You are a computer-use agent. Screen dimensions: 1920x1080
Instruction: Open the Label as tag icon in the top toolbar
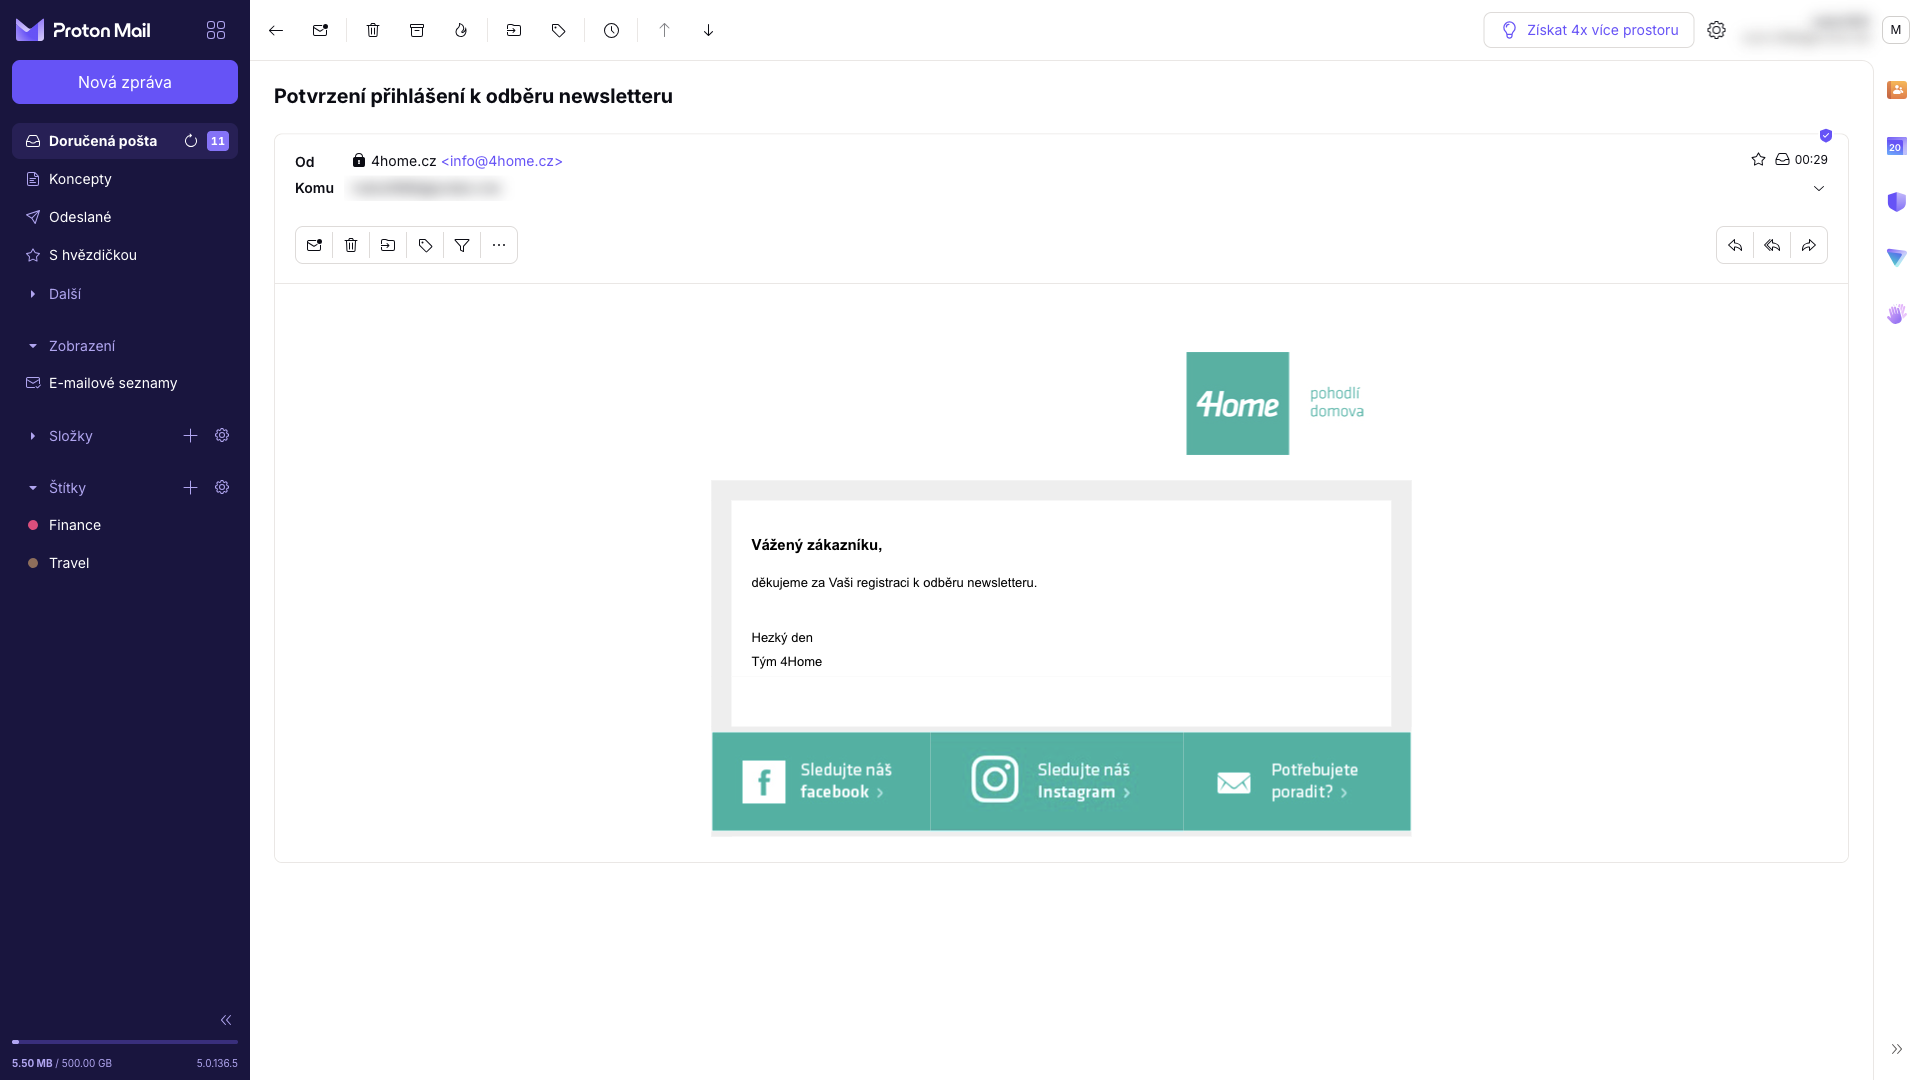[x=558, y=30]
